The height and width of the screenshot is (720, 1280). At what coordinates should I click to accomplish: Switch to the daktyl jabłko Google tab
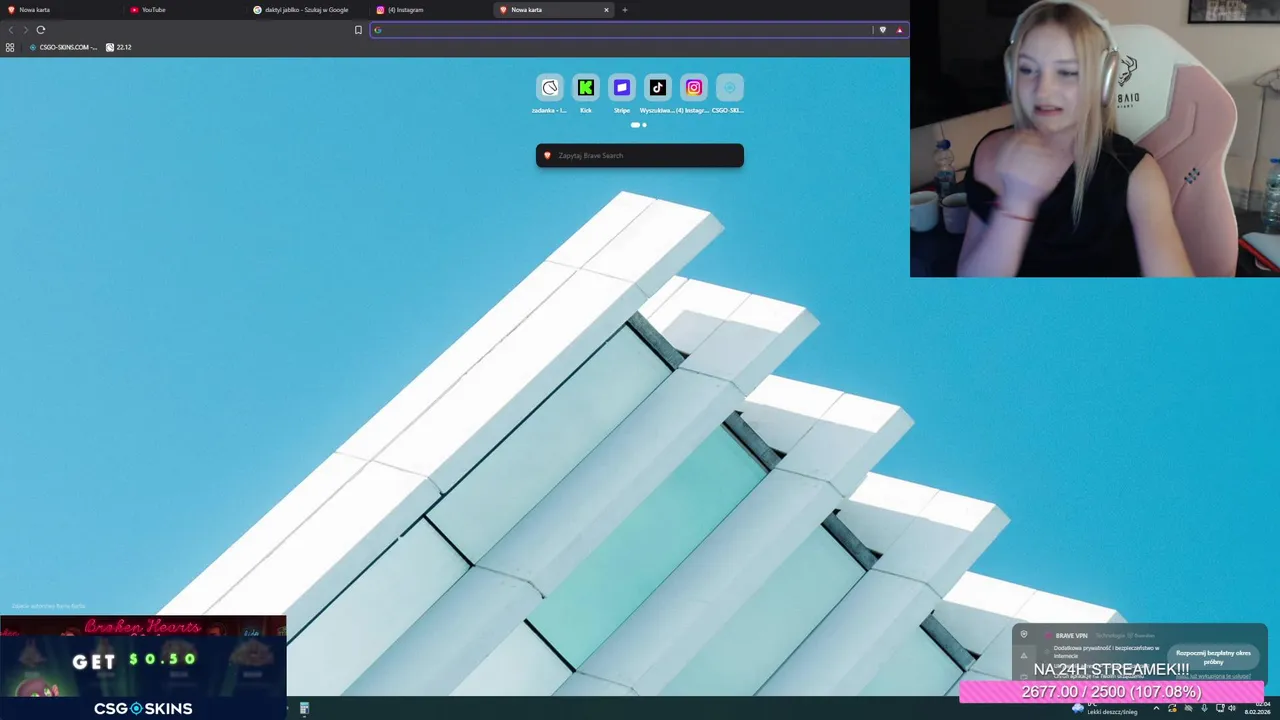(308, 10)
